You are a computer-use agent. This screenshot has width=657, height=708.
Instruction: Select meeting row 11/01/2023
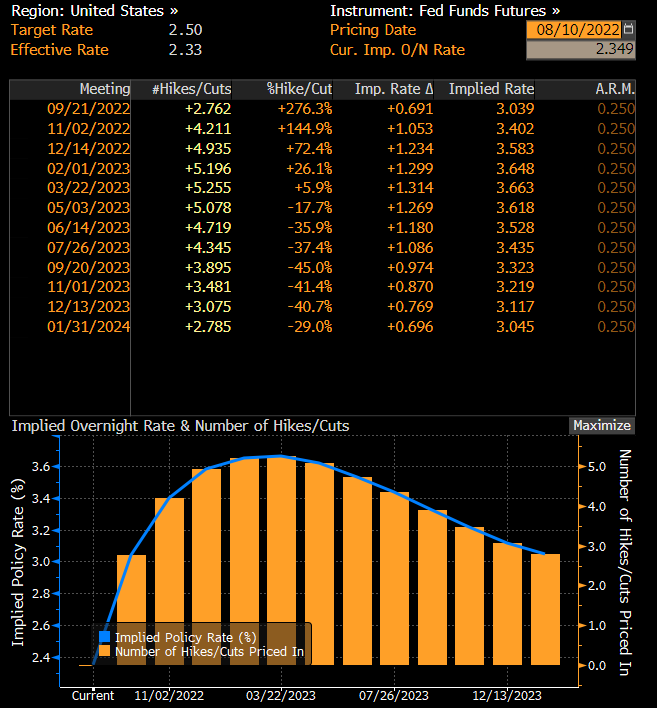click(x=322, y=287)
